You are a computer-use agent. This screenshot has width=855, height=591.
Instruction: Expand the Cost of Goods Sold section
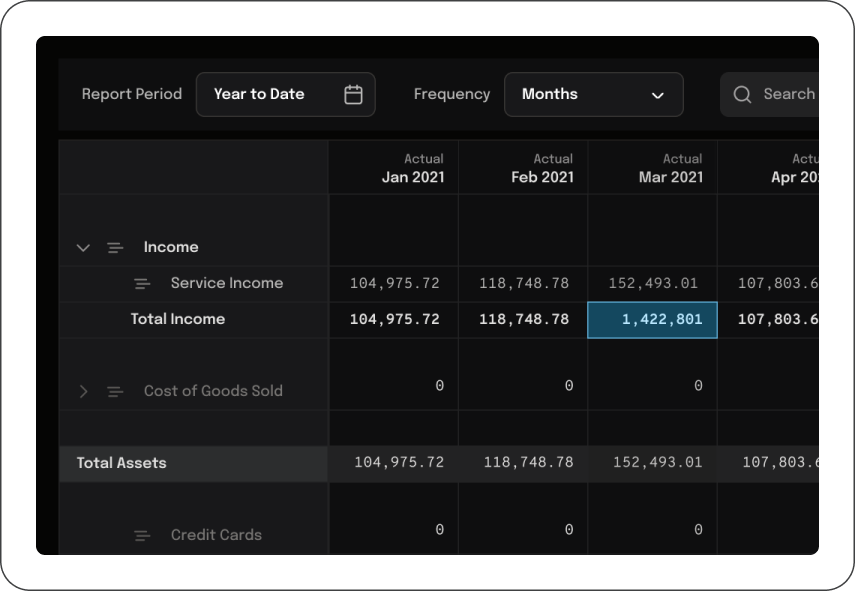pyautogui.click(x=83, y=392)
